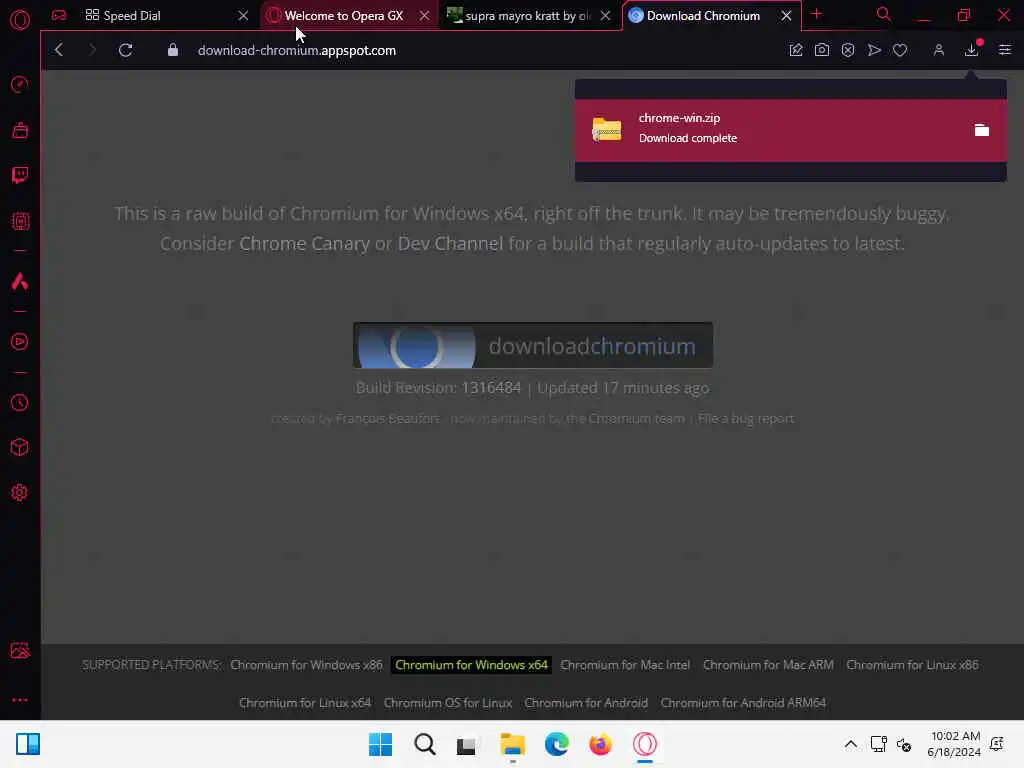Open File Explorer from taskbar
The height and width of the screenshot is (768, 1024).
coord(513,744)
